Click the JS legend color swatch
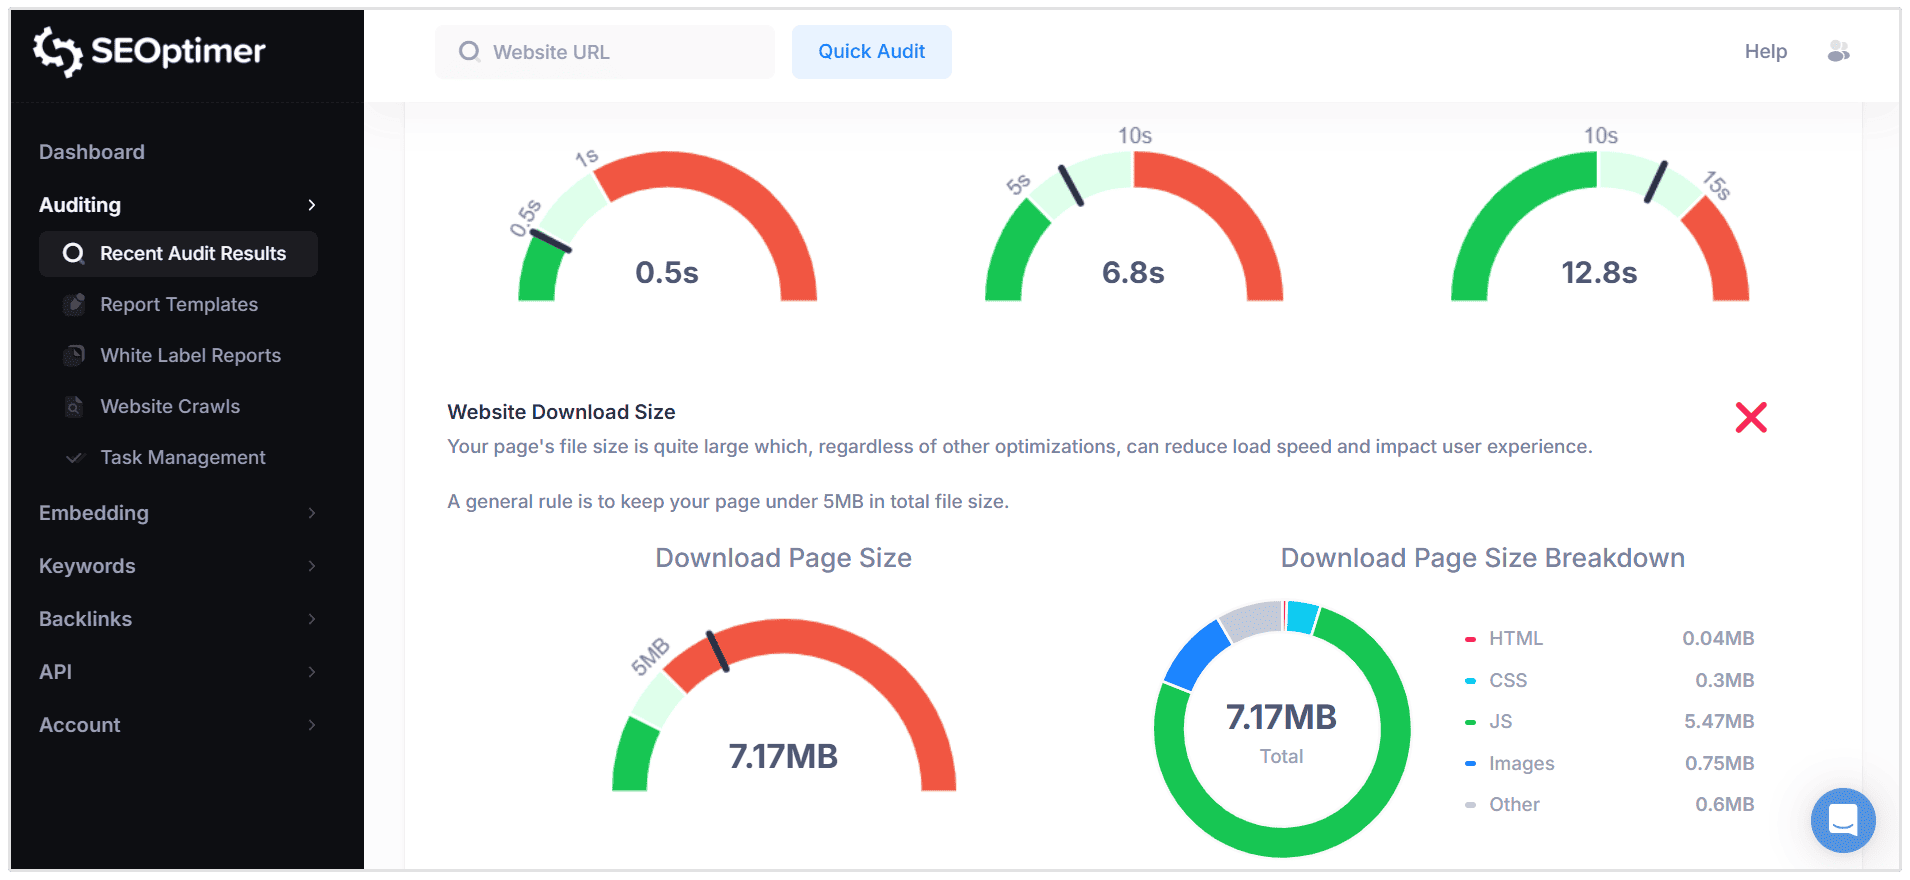This screenshot has width=1910, height=880. [1470, 722]
